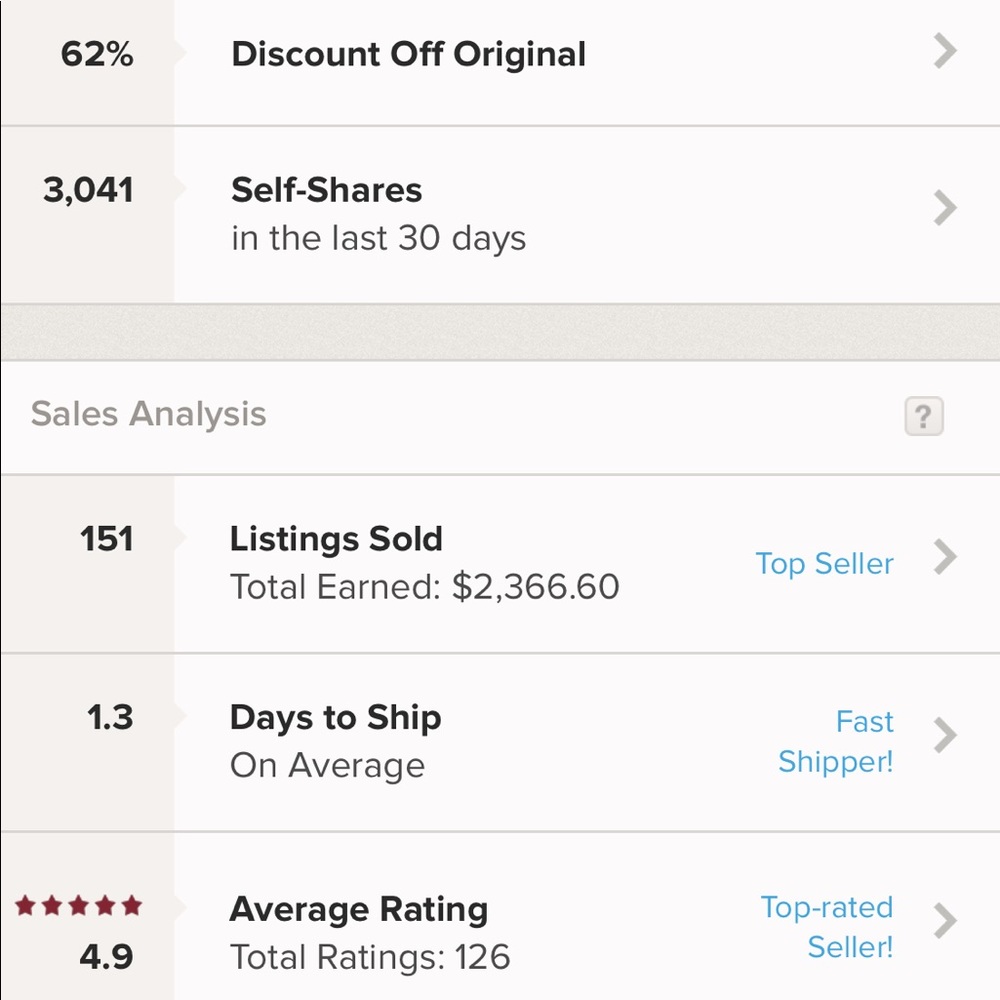The image size is (1000, 1000).
Task: Tap Total Earned: $2,366.60 text
Action: pyautogui.click(x=425, y=587)
